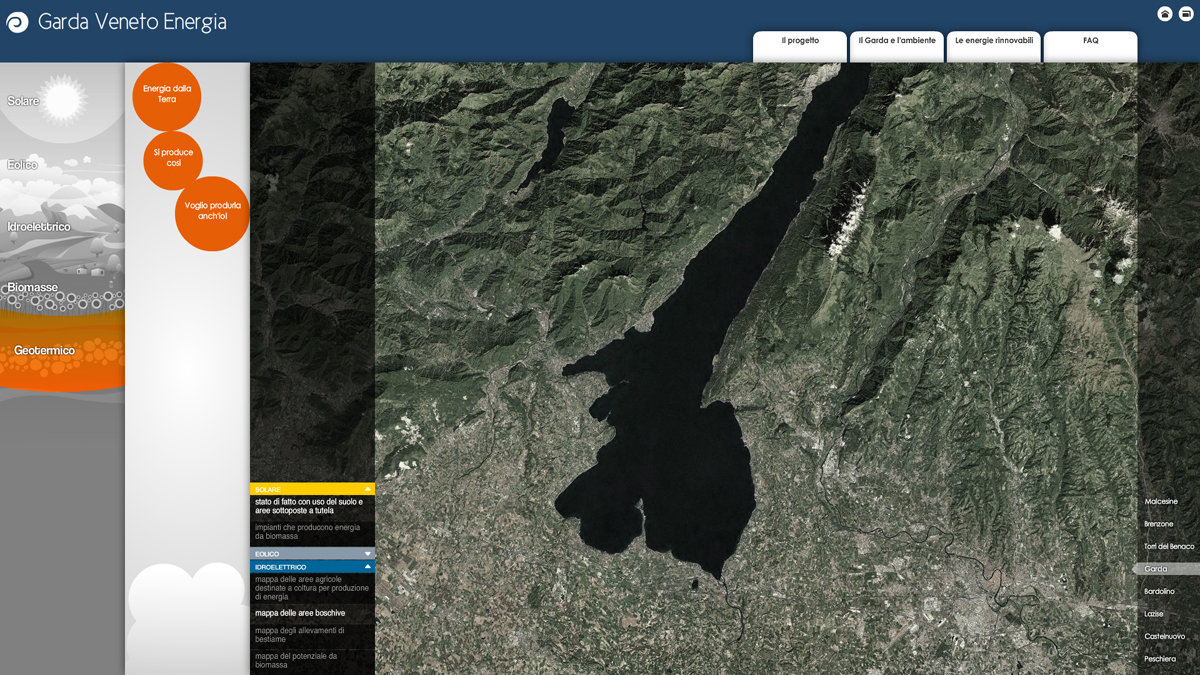Screen dimensions: 1200x675
Task: Click the 'Energia dalla Terra' orange bubble
Action: (x=167, y=94)
